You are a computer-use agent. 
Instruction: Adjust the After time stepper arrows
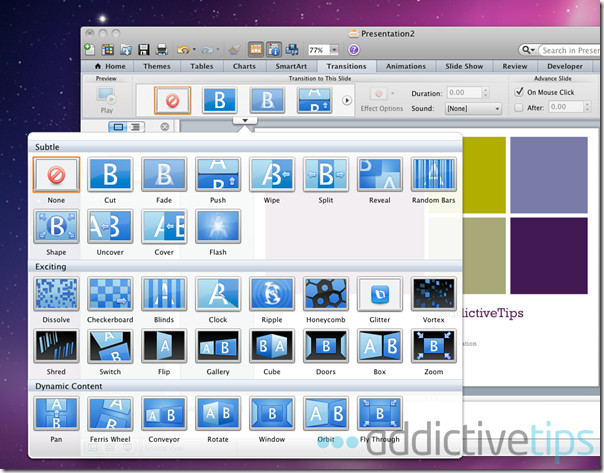click(587, 107)
